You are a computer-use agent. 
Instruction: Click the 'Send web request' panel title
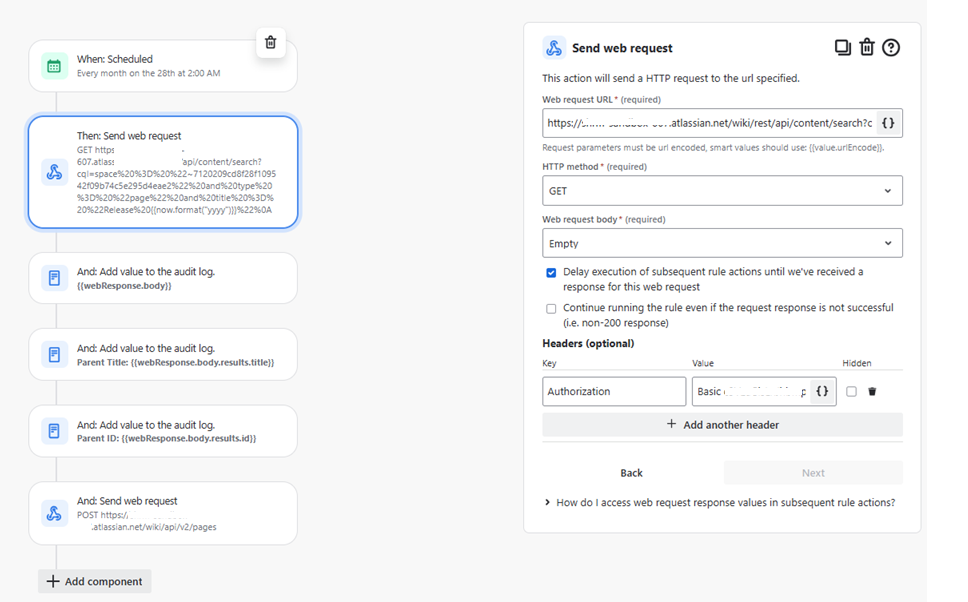pyautogui.click(x=622, y=48)
